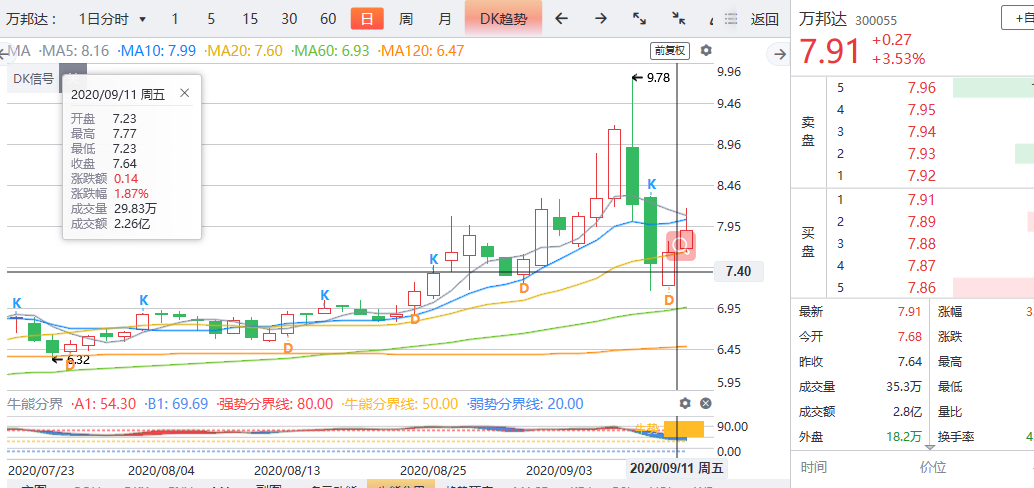Remove the 牛熊分界 indicator panel
Image resolution: width=1034 pixels, height=488 pixels.
(x=706, y=404)
